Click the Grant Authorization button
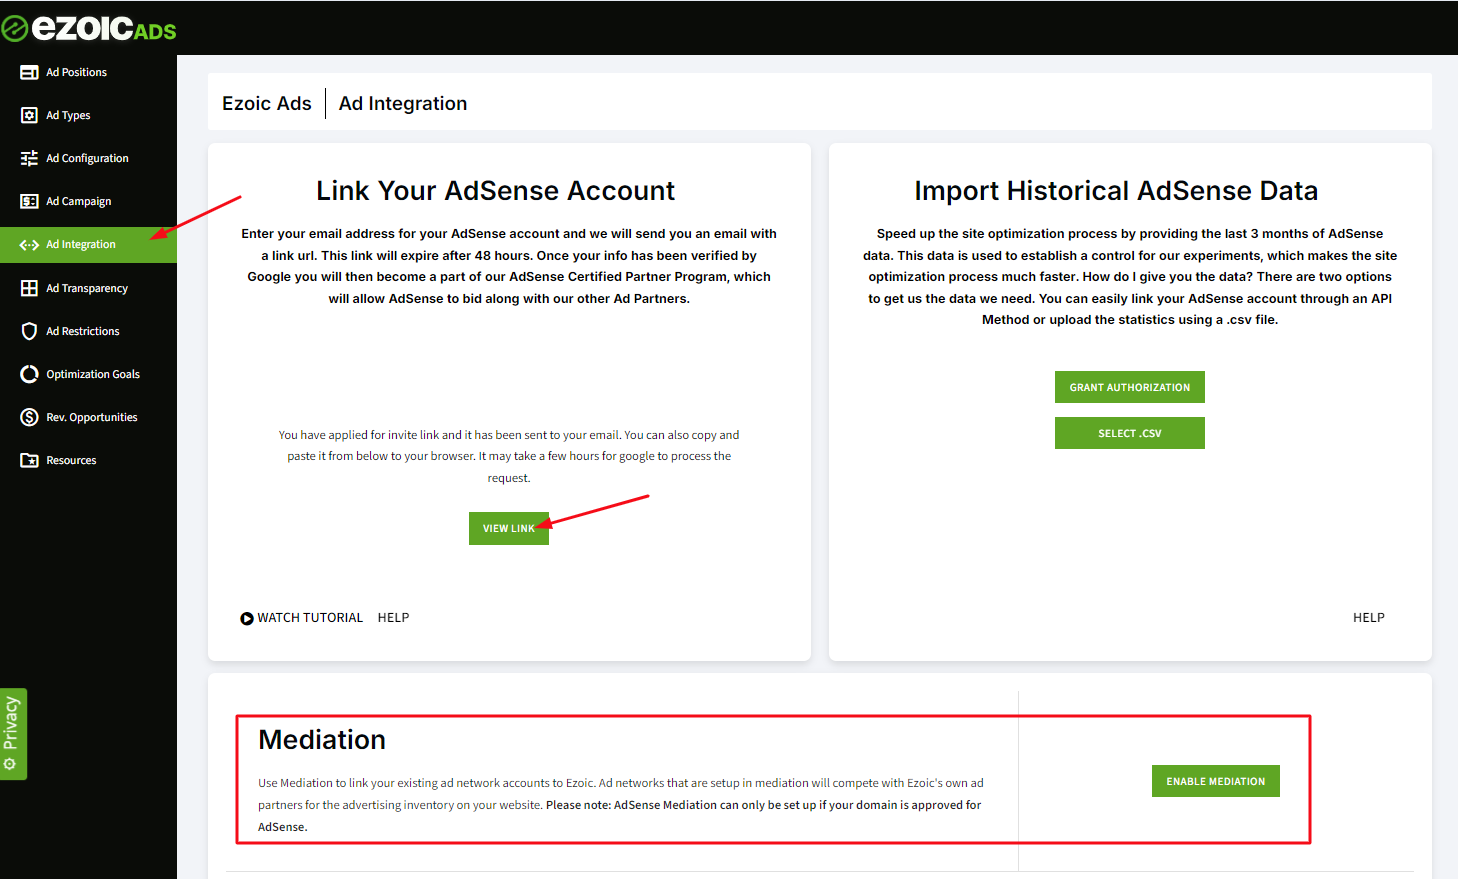 tap(1129, 387)
